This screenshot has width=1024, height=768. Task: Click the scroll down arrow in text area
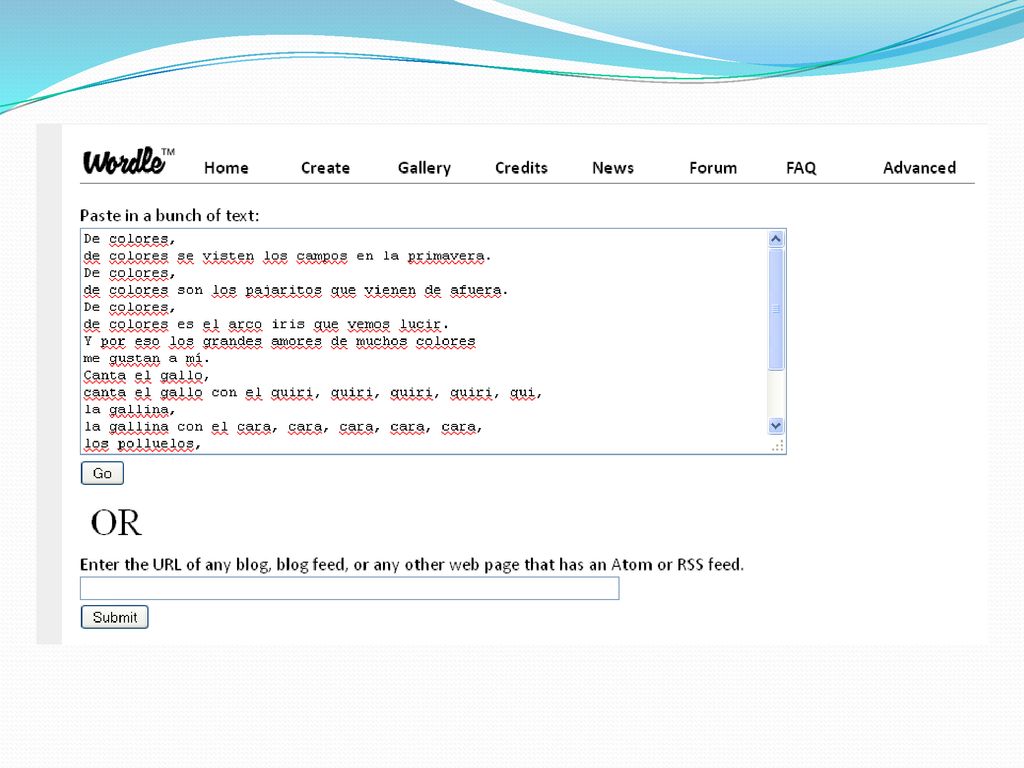tap(776, 426)
